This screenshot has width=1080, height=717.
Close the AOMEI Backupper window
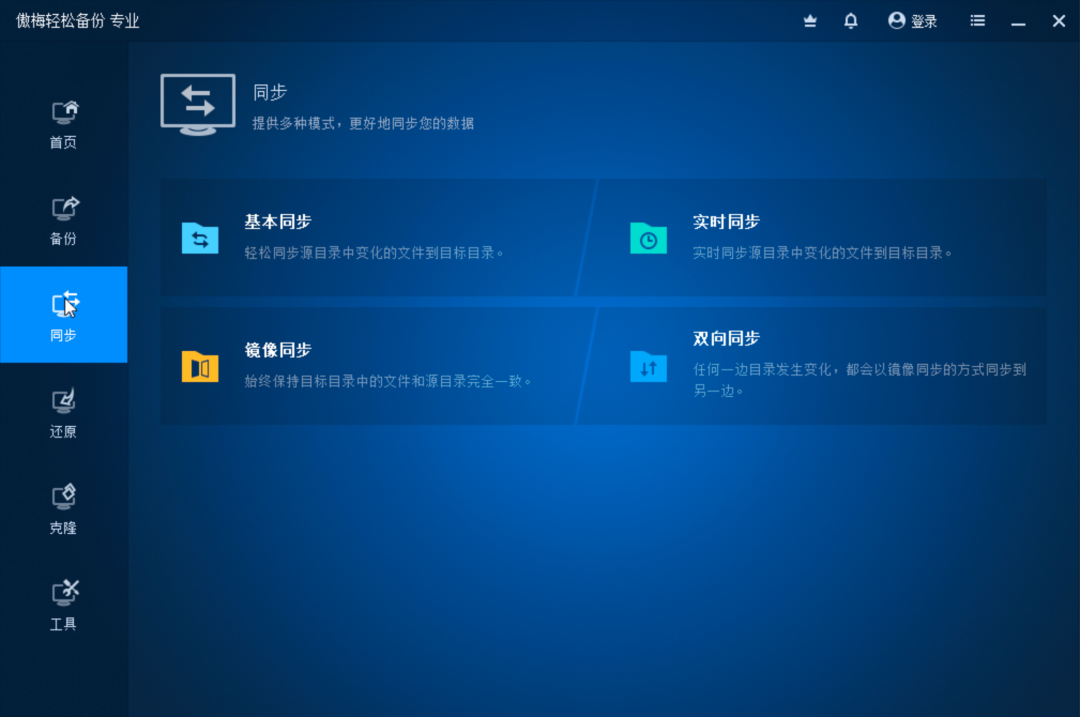pyautogui.click(x=1059, y=21)
